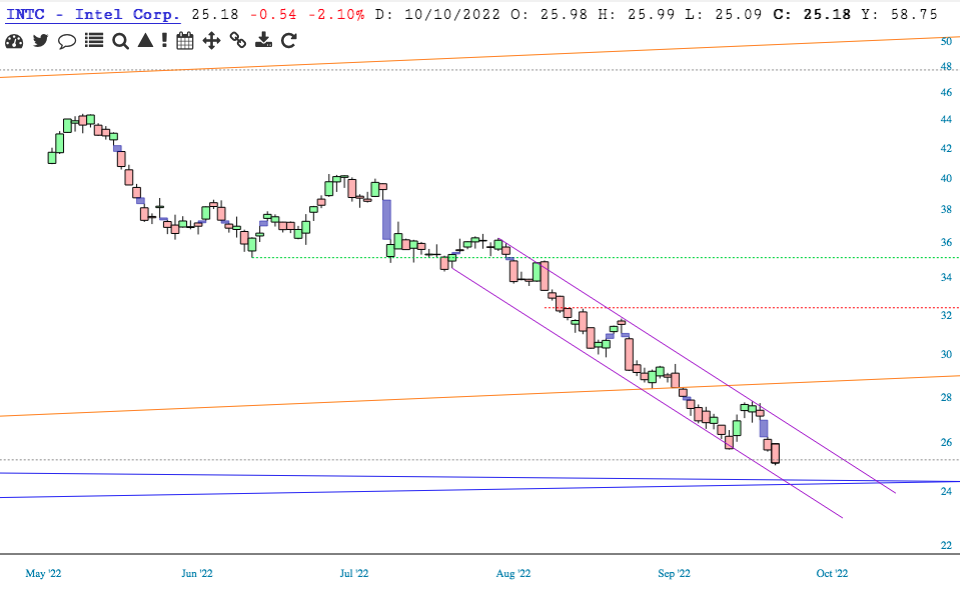960x591 pixels.
Task: Click price axis label 46
Action: 946,92
